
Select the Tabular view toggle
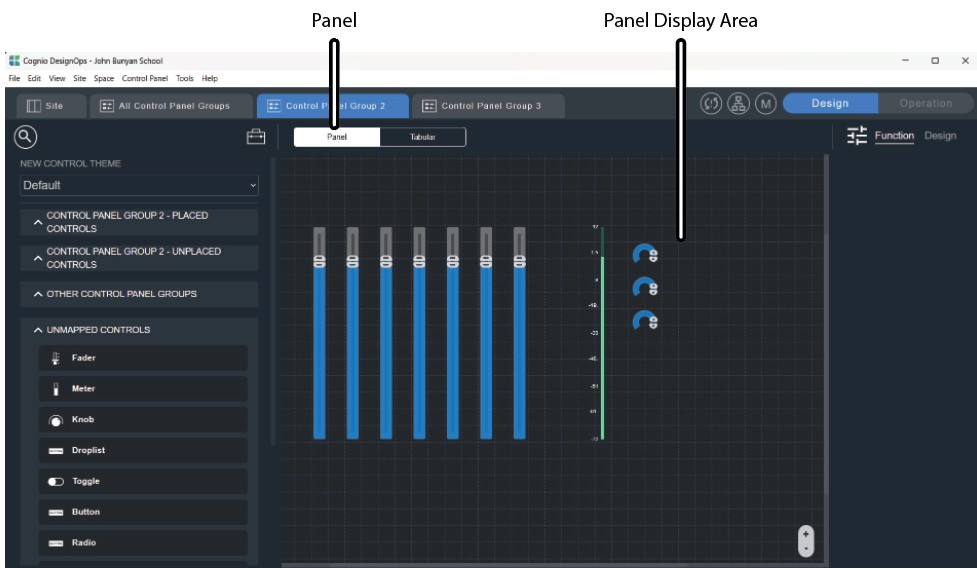coord(422,137)
